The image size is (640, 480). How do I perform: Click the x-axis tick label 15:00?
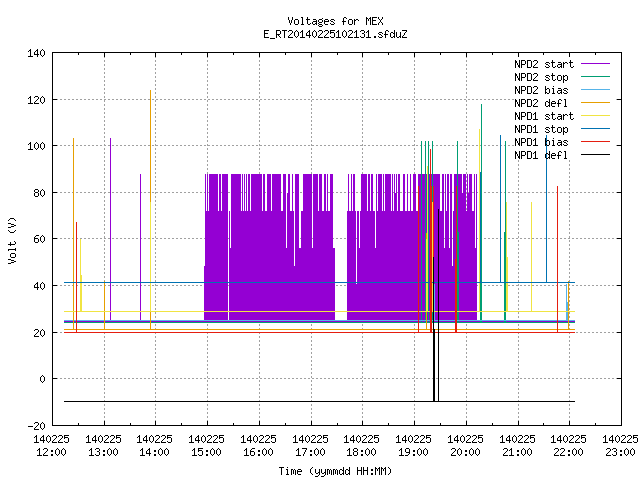pos(207,453)
